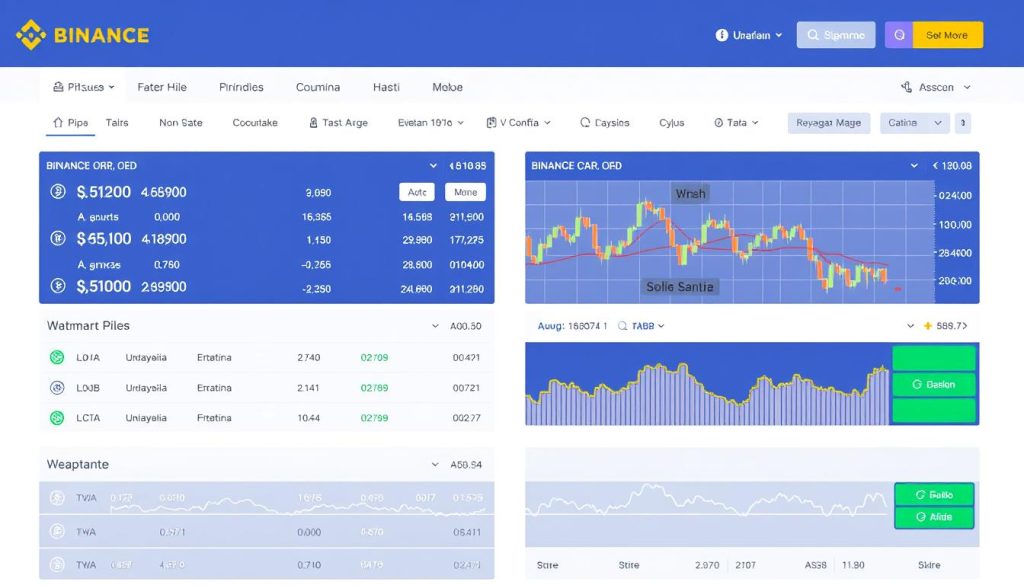Click the Binance diamond logo icon

[31, 35]
